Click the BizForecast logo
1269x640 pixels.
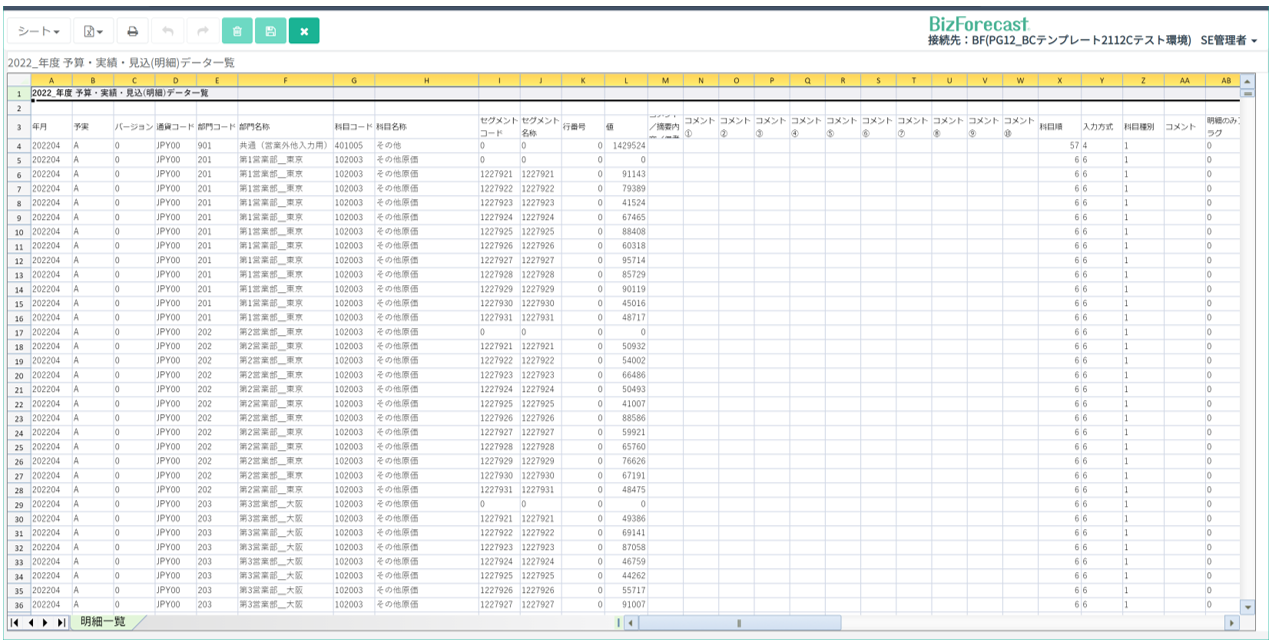point(977,23)
